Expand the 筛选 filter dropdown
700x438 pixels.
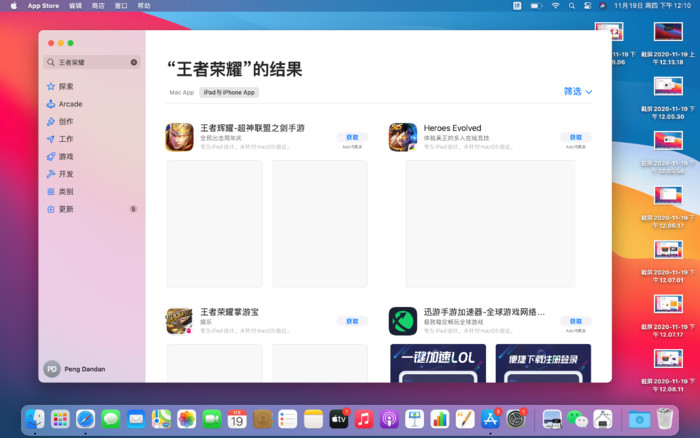tap(578, 91)
